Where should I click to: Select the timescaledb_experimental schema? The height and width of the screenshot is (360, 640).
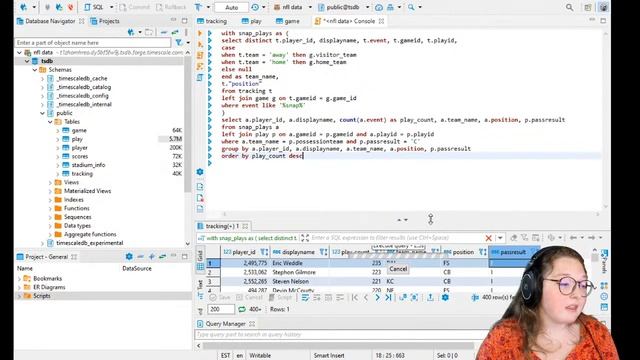click(89, 243)
